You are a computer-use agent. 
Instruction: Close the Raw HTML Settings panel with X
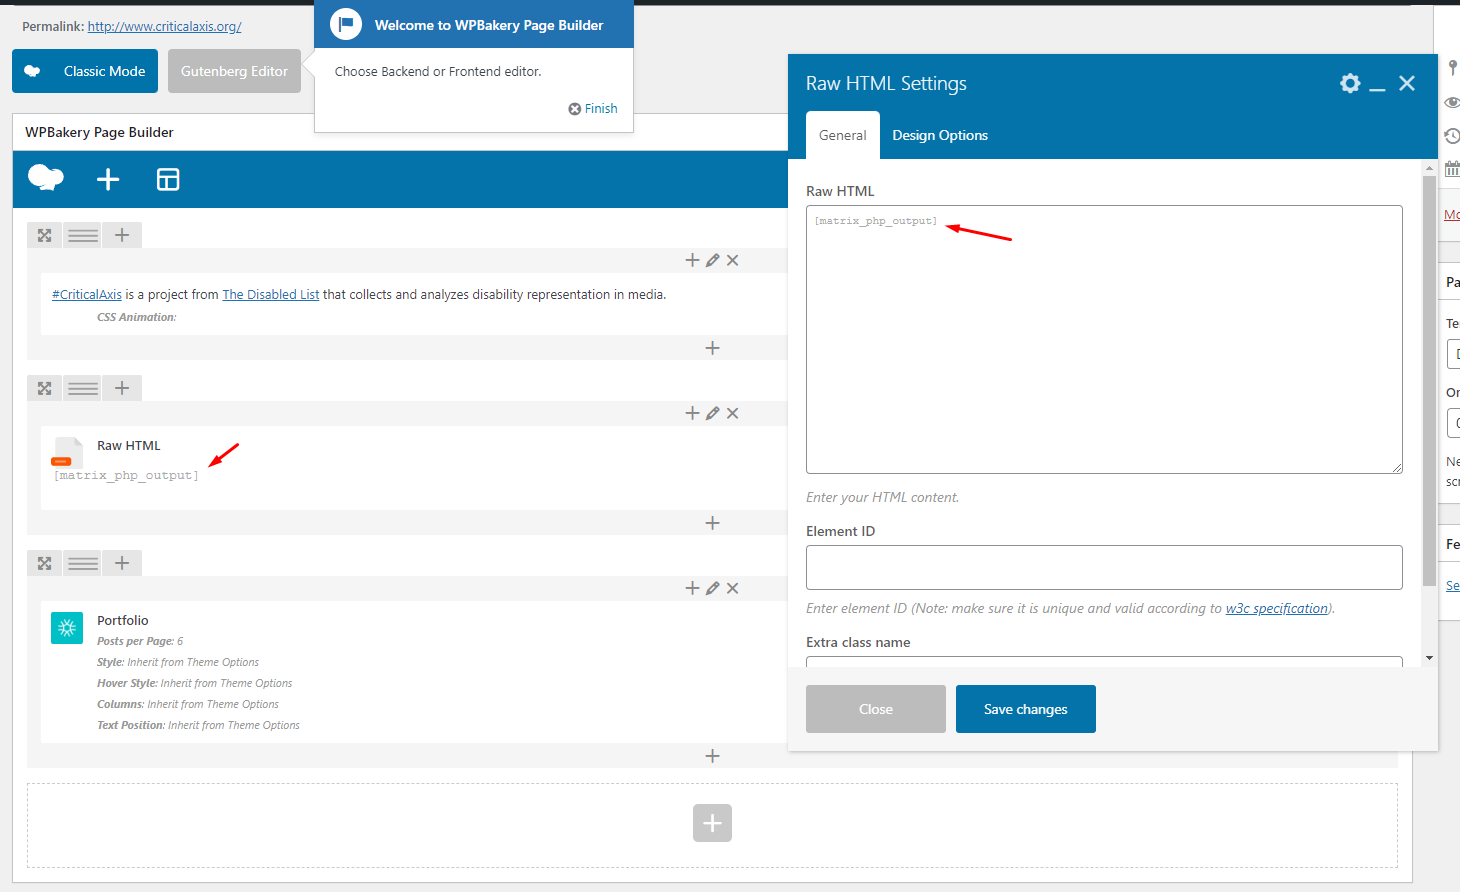pyautogui.click(x=1407, y=83)
